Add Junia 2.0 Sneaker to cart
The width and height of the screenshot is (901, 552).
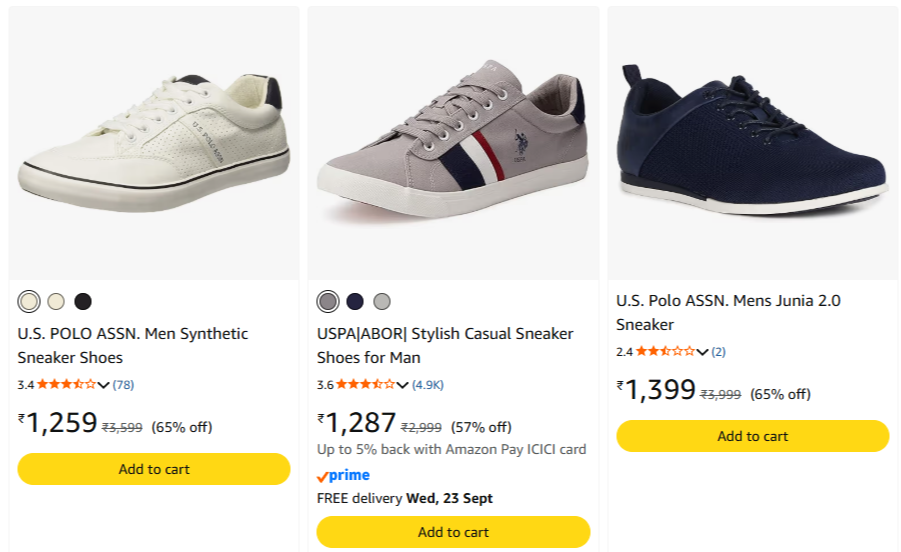point(753,436)
